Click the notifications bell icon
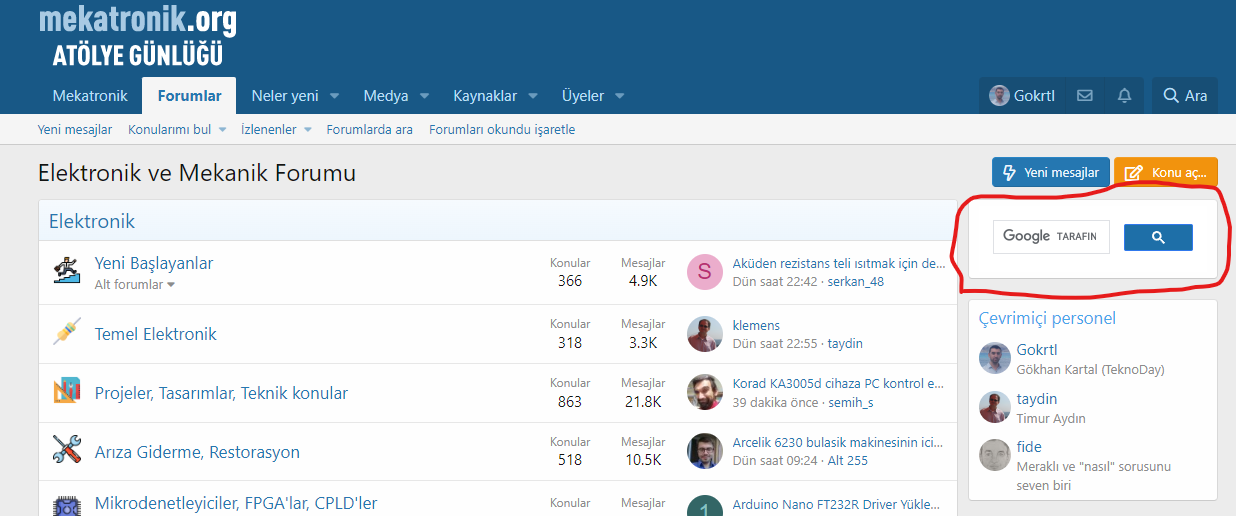The height and width of the screenshot is (516, 1236). tap(1124, 96)
